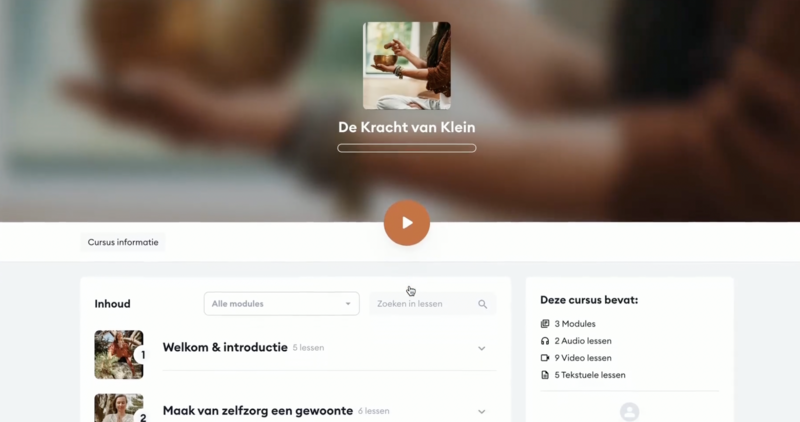Click the Maak van zelfzorg een gewoonte title
This screenshot has width=800, height=422.
click(258, 411)
